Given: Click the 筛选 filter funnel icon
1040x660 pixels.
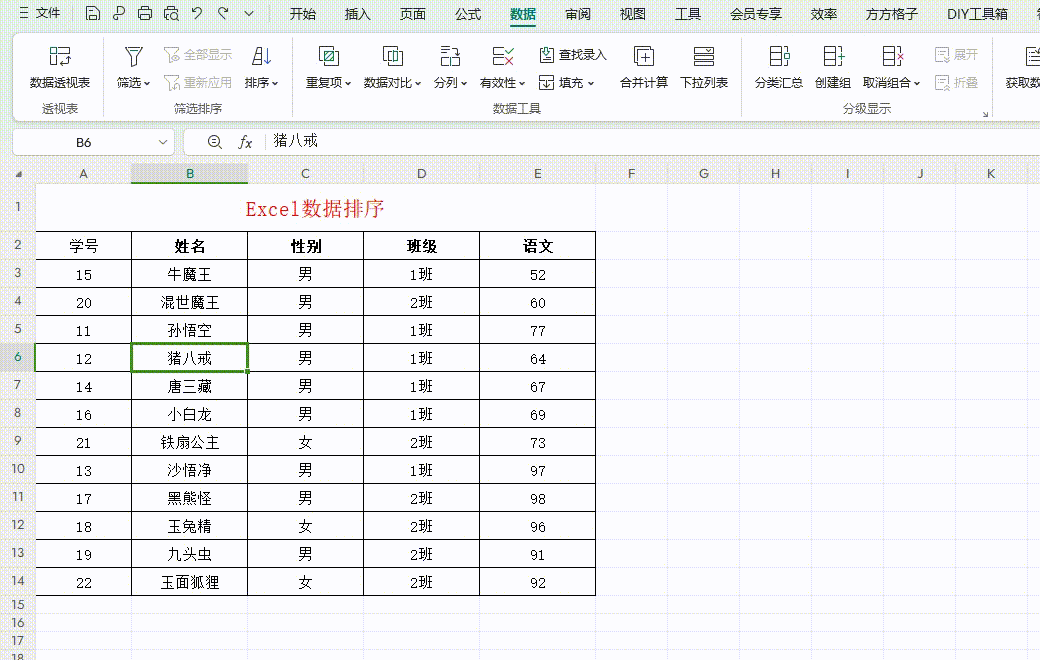Looking at the screenshot, I should pyautogui.click(x=133, y=57).
